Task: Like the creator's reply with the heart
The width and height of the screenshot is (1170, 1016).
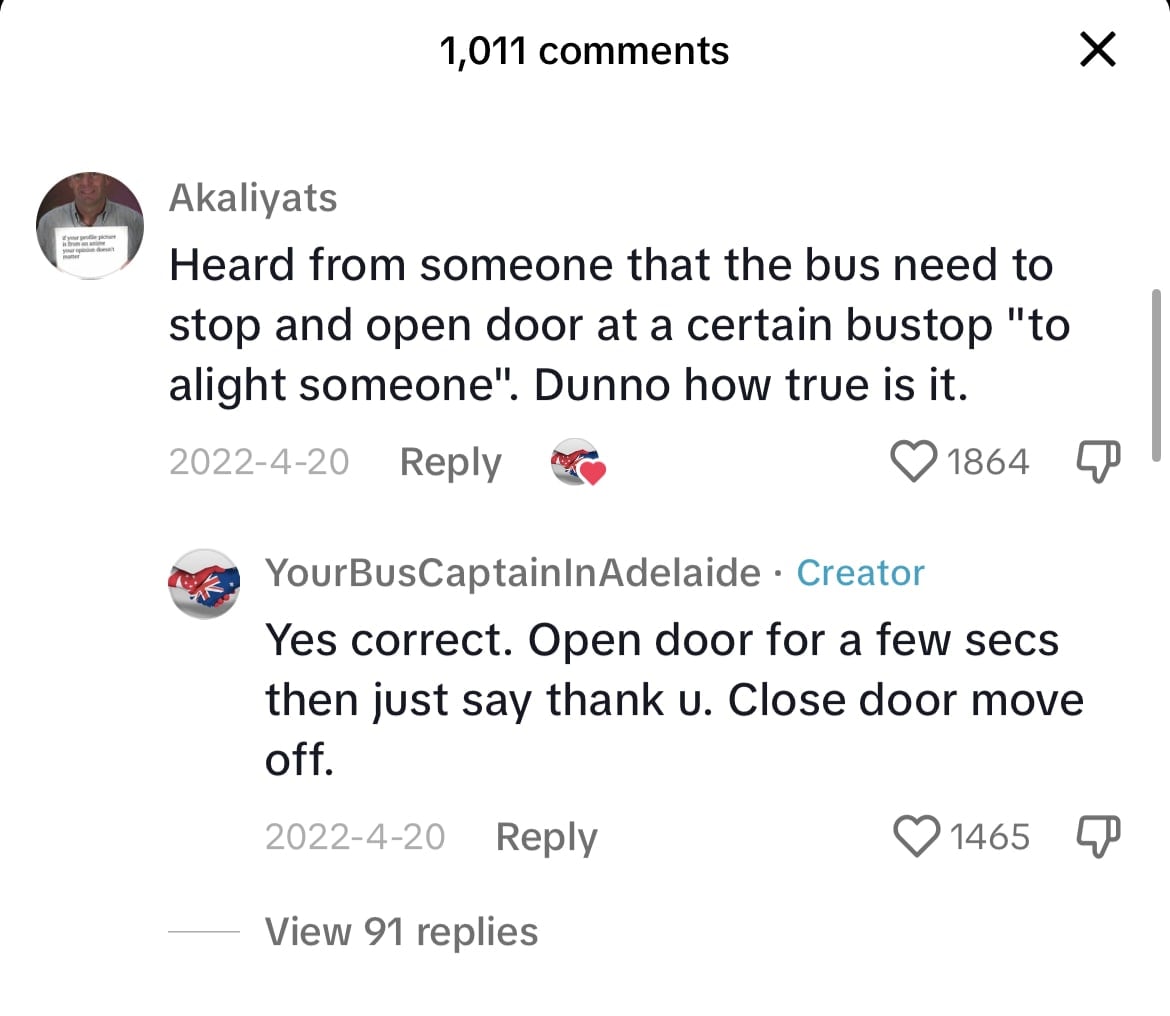Action: (915, 836)
